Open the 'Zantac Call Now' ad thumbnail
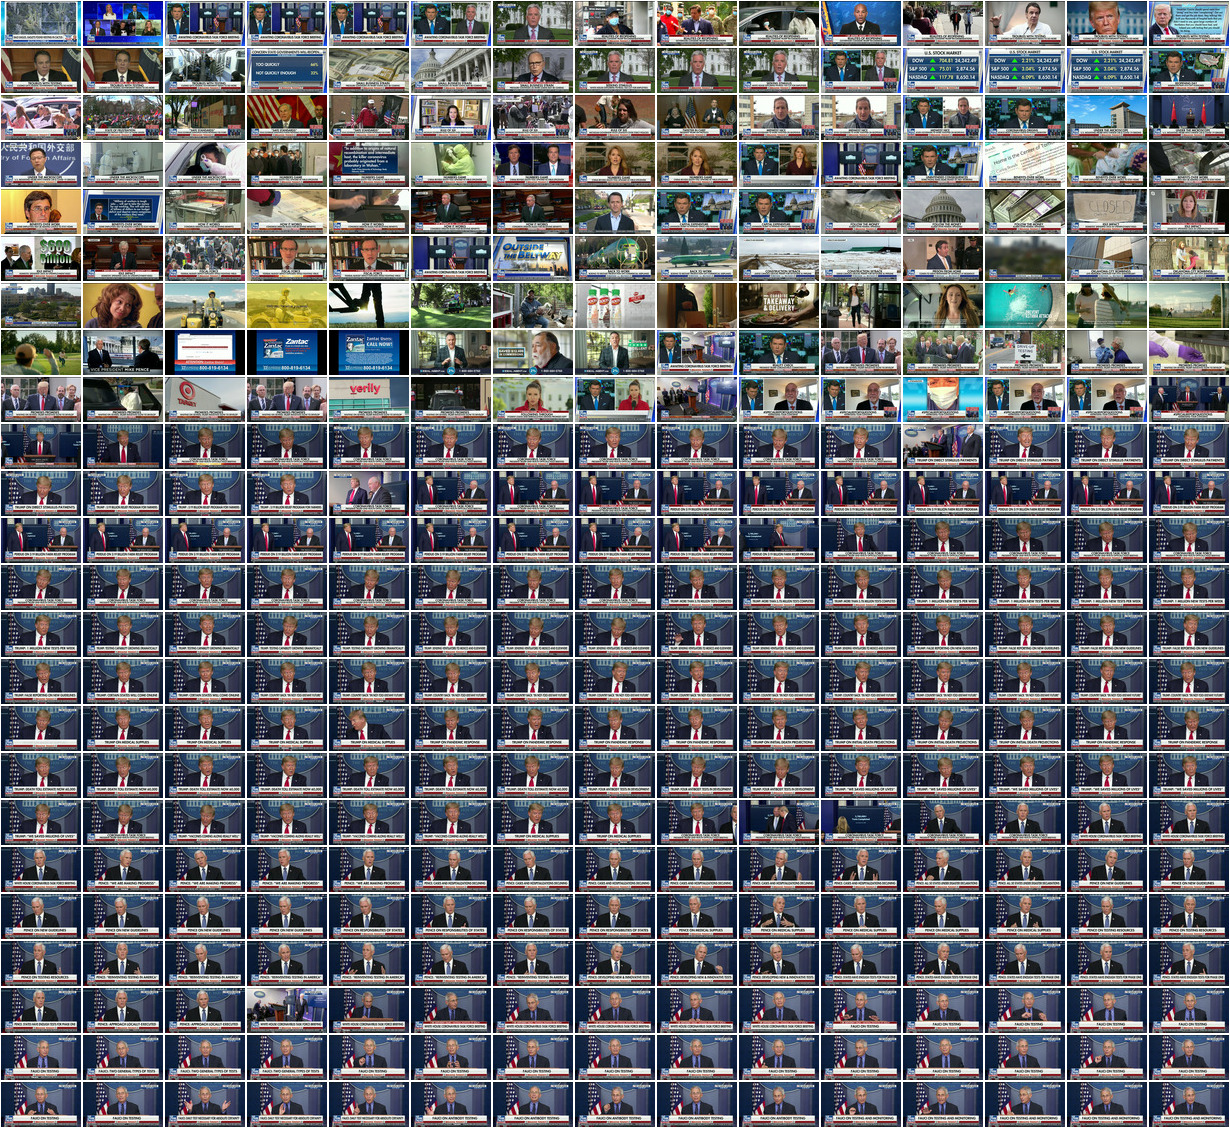This screenshot has width=1230, height=1128. point(369,351)
